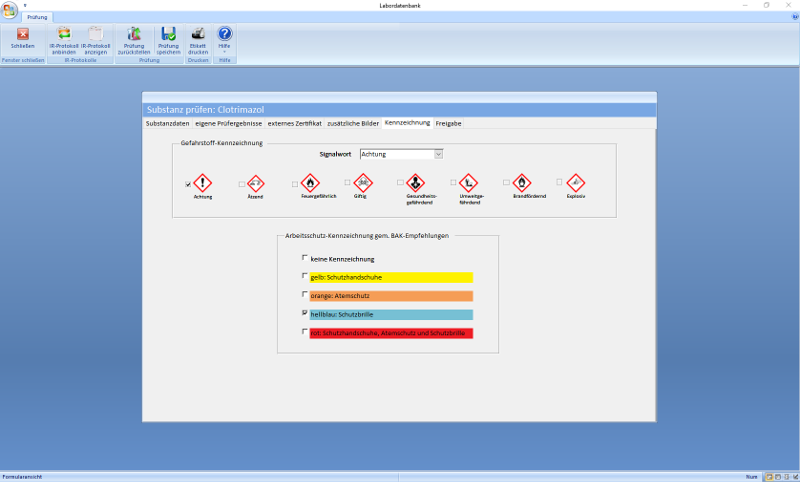Open the Signalwort dropdown
800x482 pixels.
438,154
